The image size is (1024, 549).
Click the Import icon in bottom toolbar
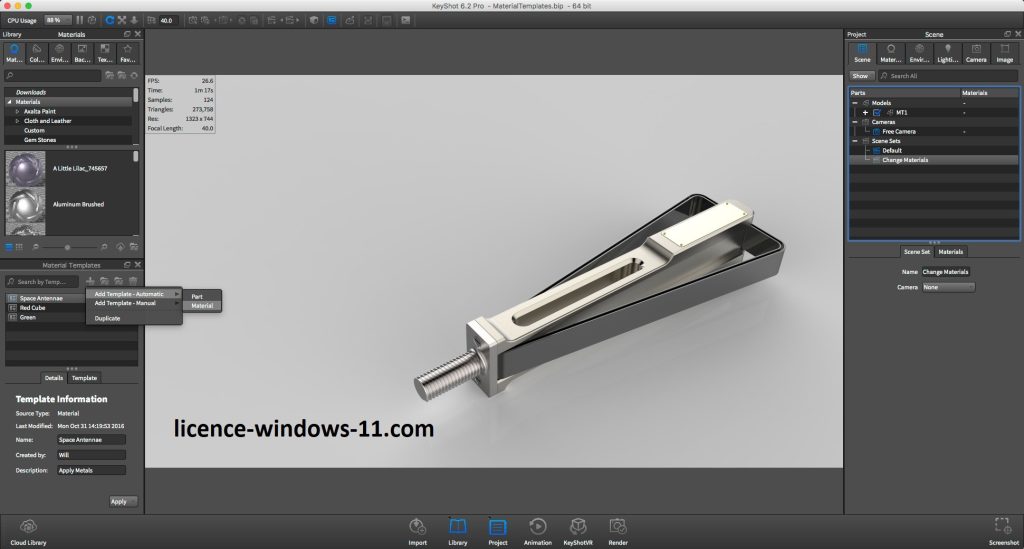418,529
